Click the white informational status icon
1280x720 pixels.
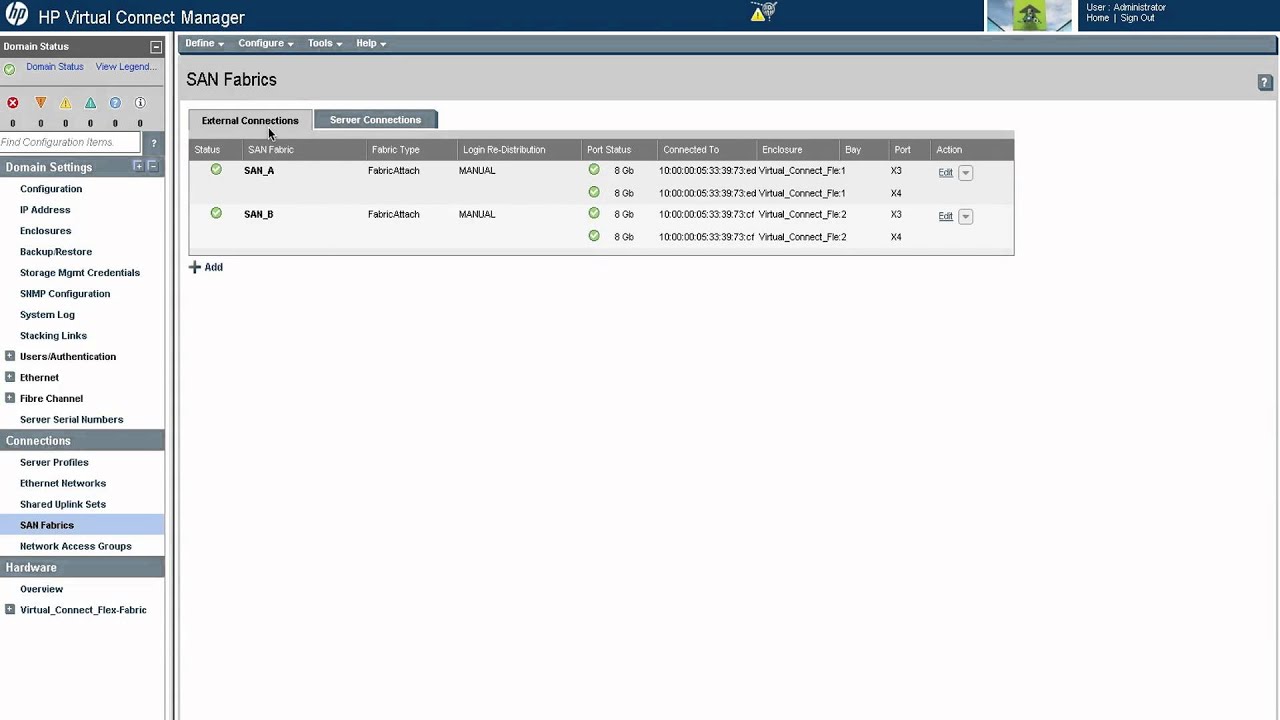[140, 103]
